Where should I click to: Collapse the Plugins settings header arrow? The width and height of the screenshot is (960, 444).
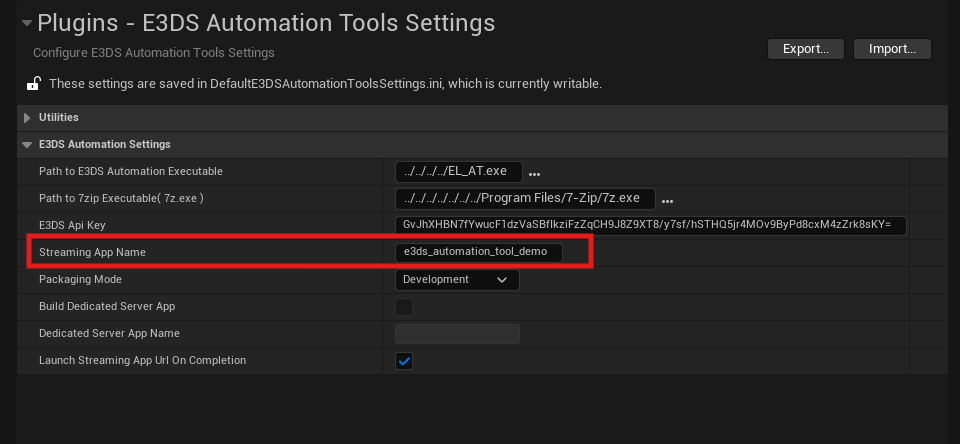(x=27, y=23)
